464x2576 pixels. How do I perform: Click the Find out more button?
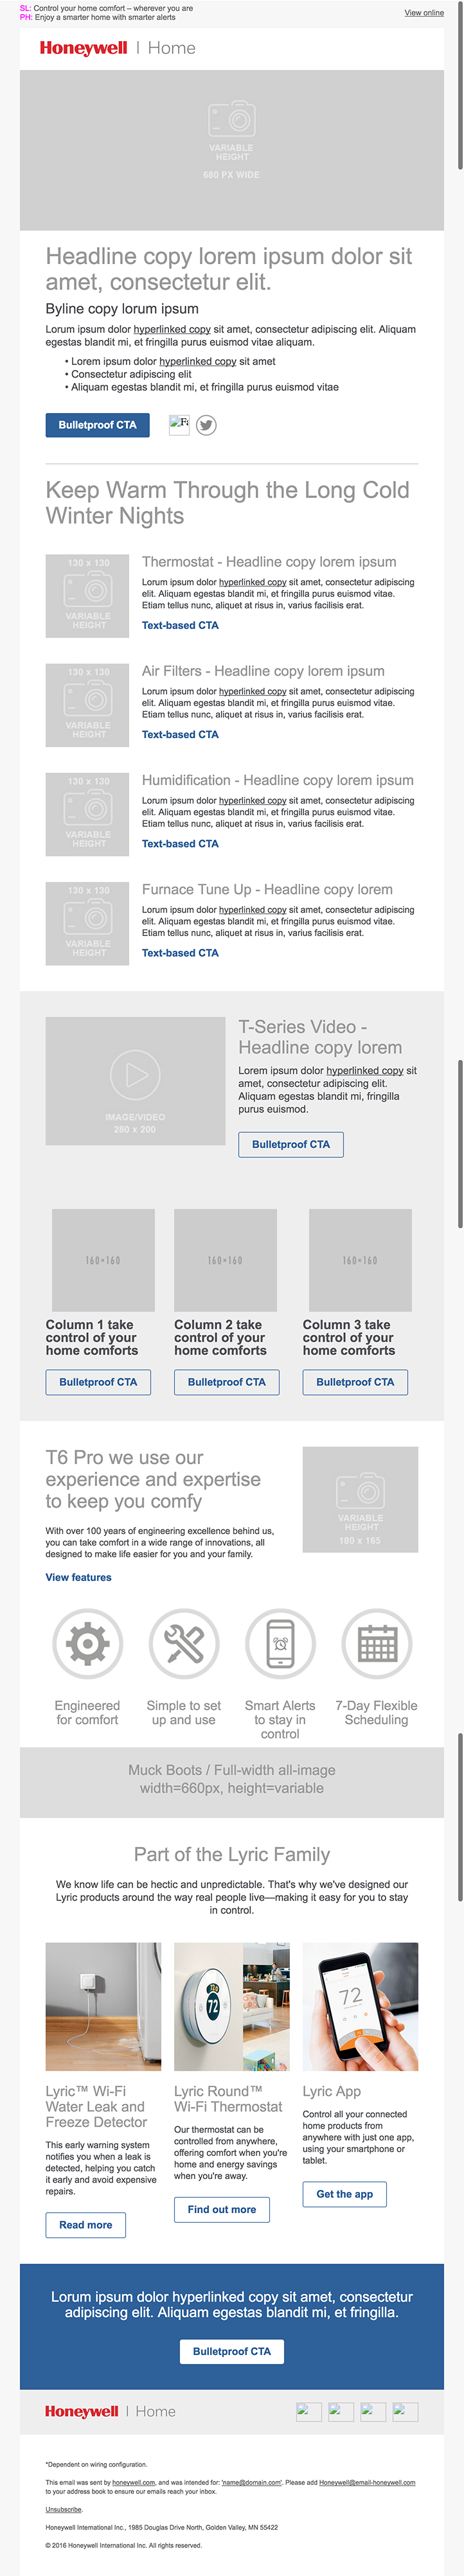click(221, 2209)
